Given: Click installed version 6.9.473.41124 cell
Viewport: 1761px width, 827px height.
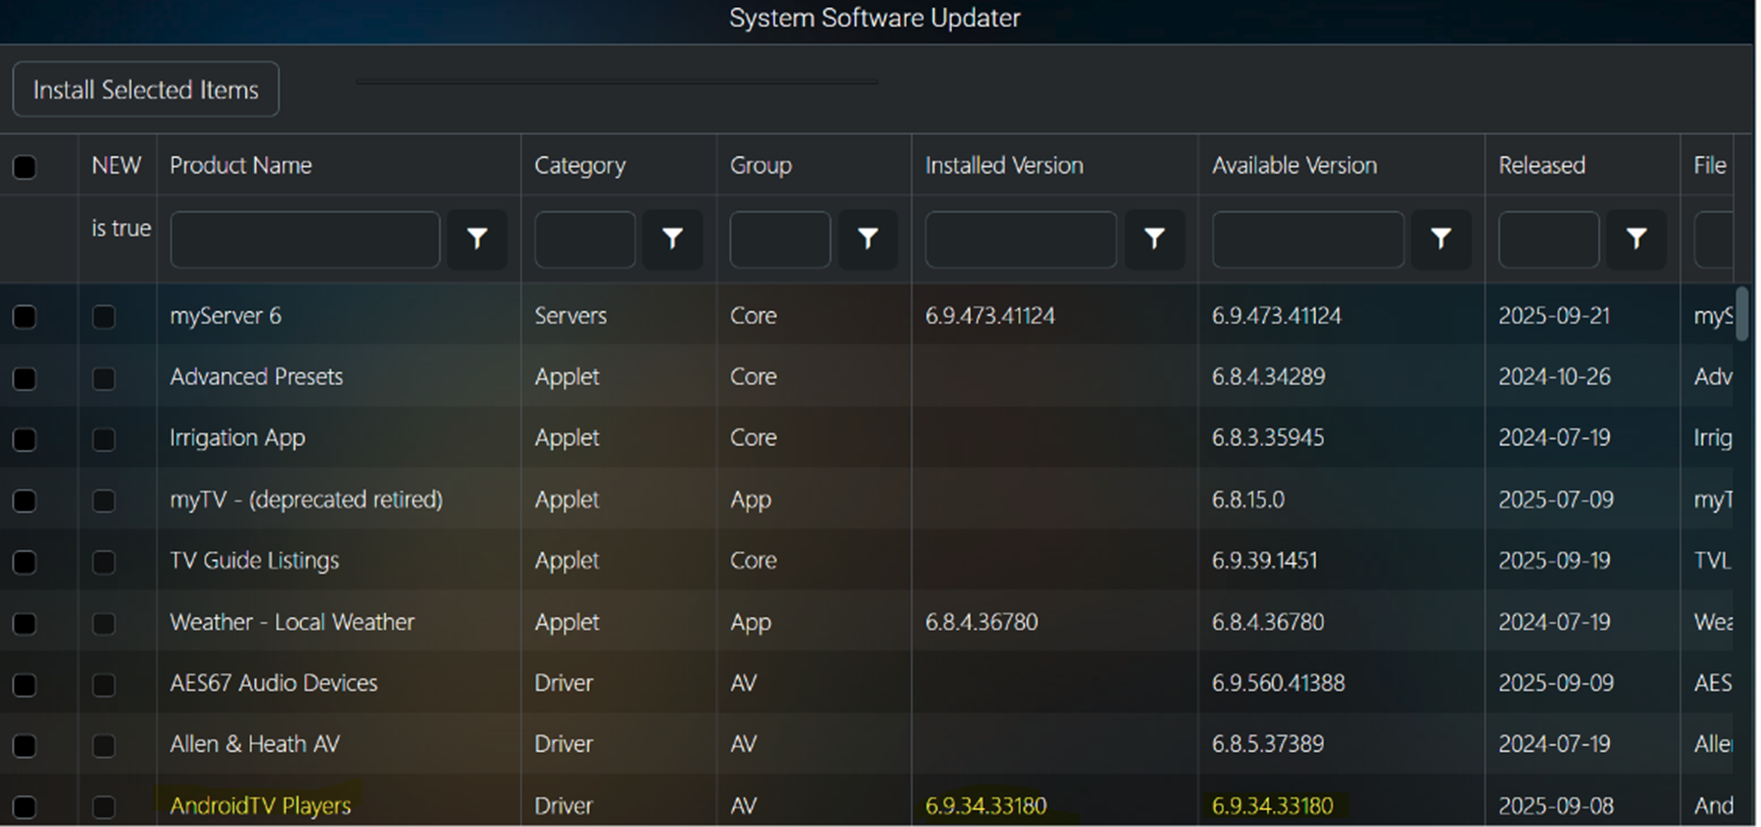Looking at the screenshot, I should (x=990, y=316).
